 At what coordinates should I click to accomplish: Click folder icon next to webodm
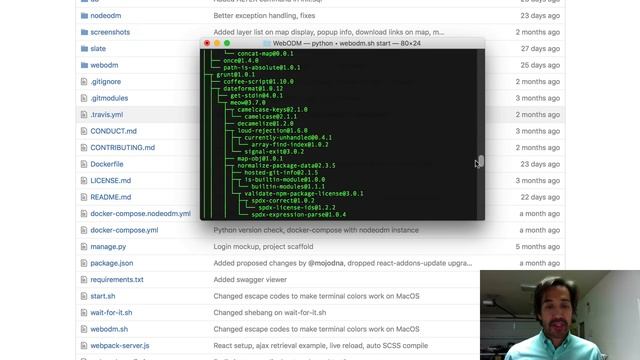click(x=84, y=65)
